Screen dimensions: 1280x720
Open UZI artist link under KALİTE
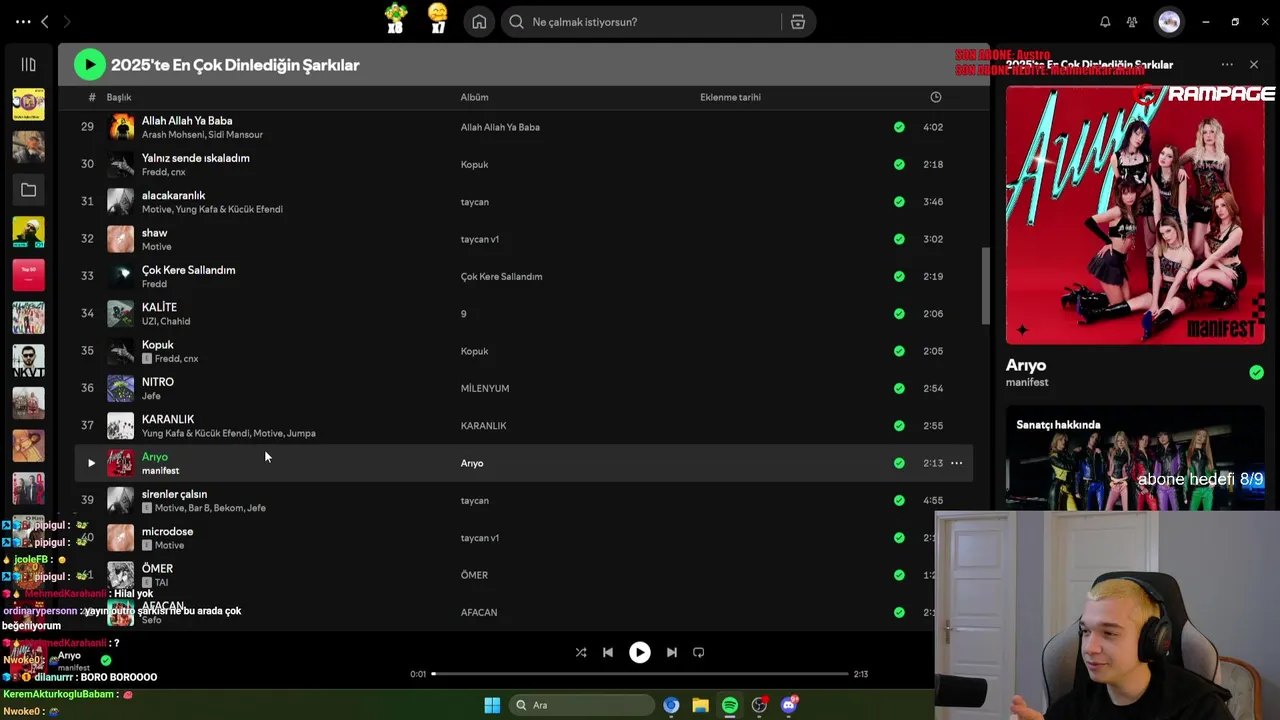coord(149,321)
